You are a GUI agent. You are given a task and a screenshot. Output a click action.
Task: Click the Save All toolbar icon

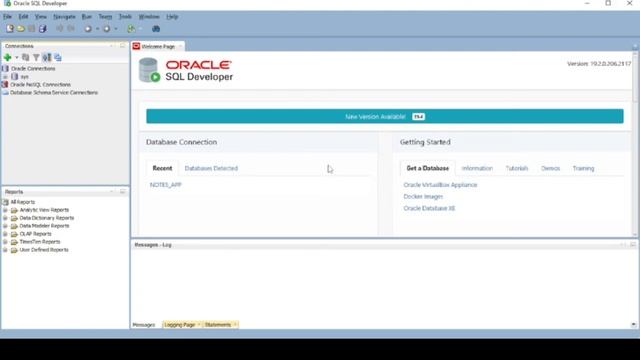pyautogui.click(x=42, y=29)
